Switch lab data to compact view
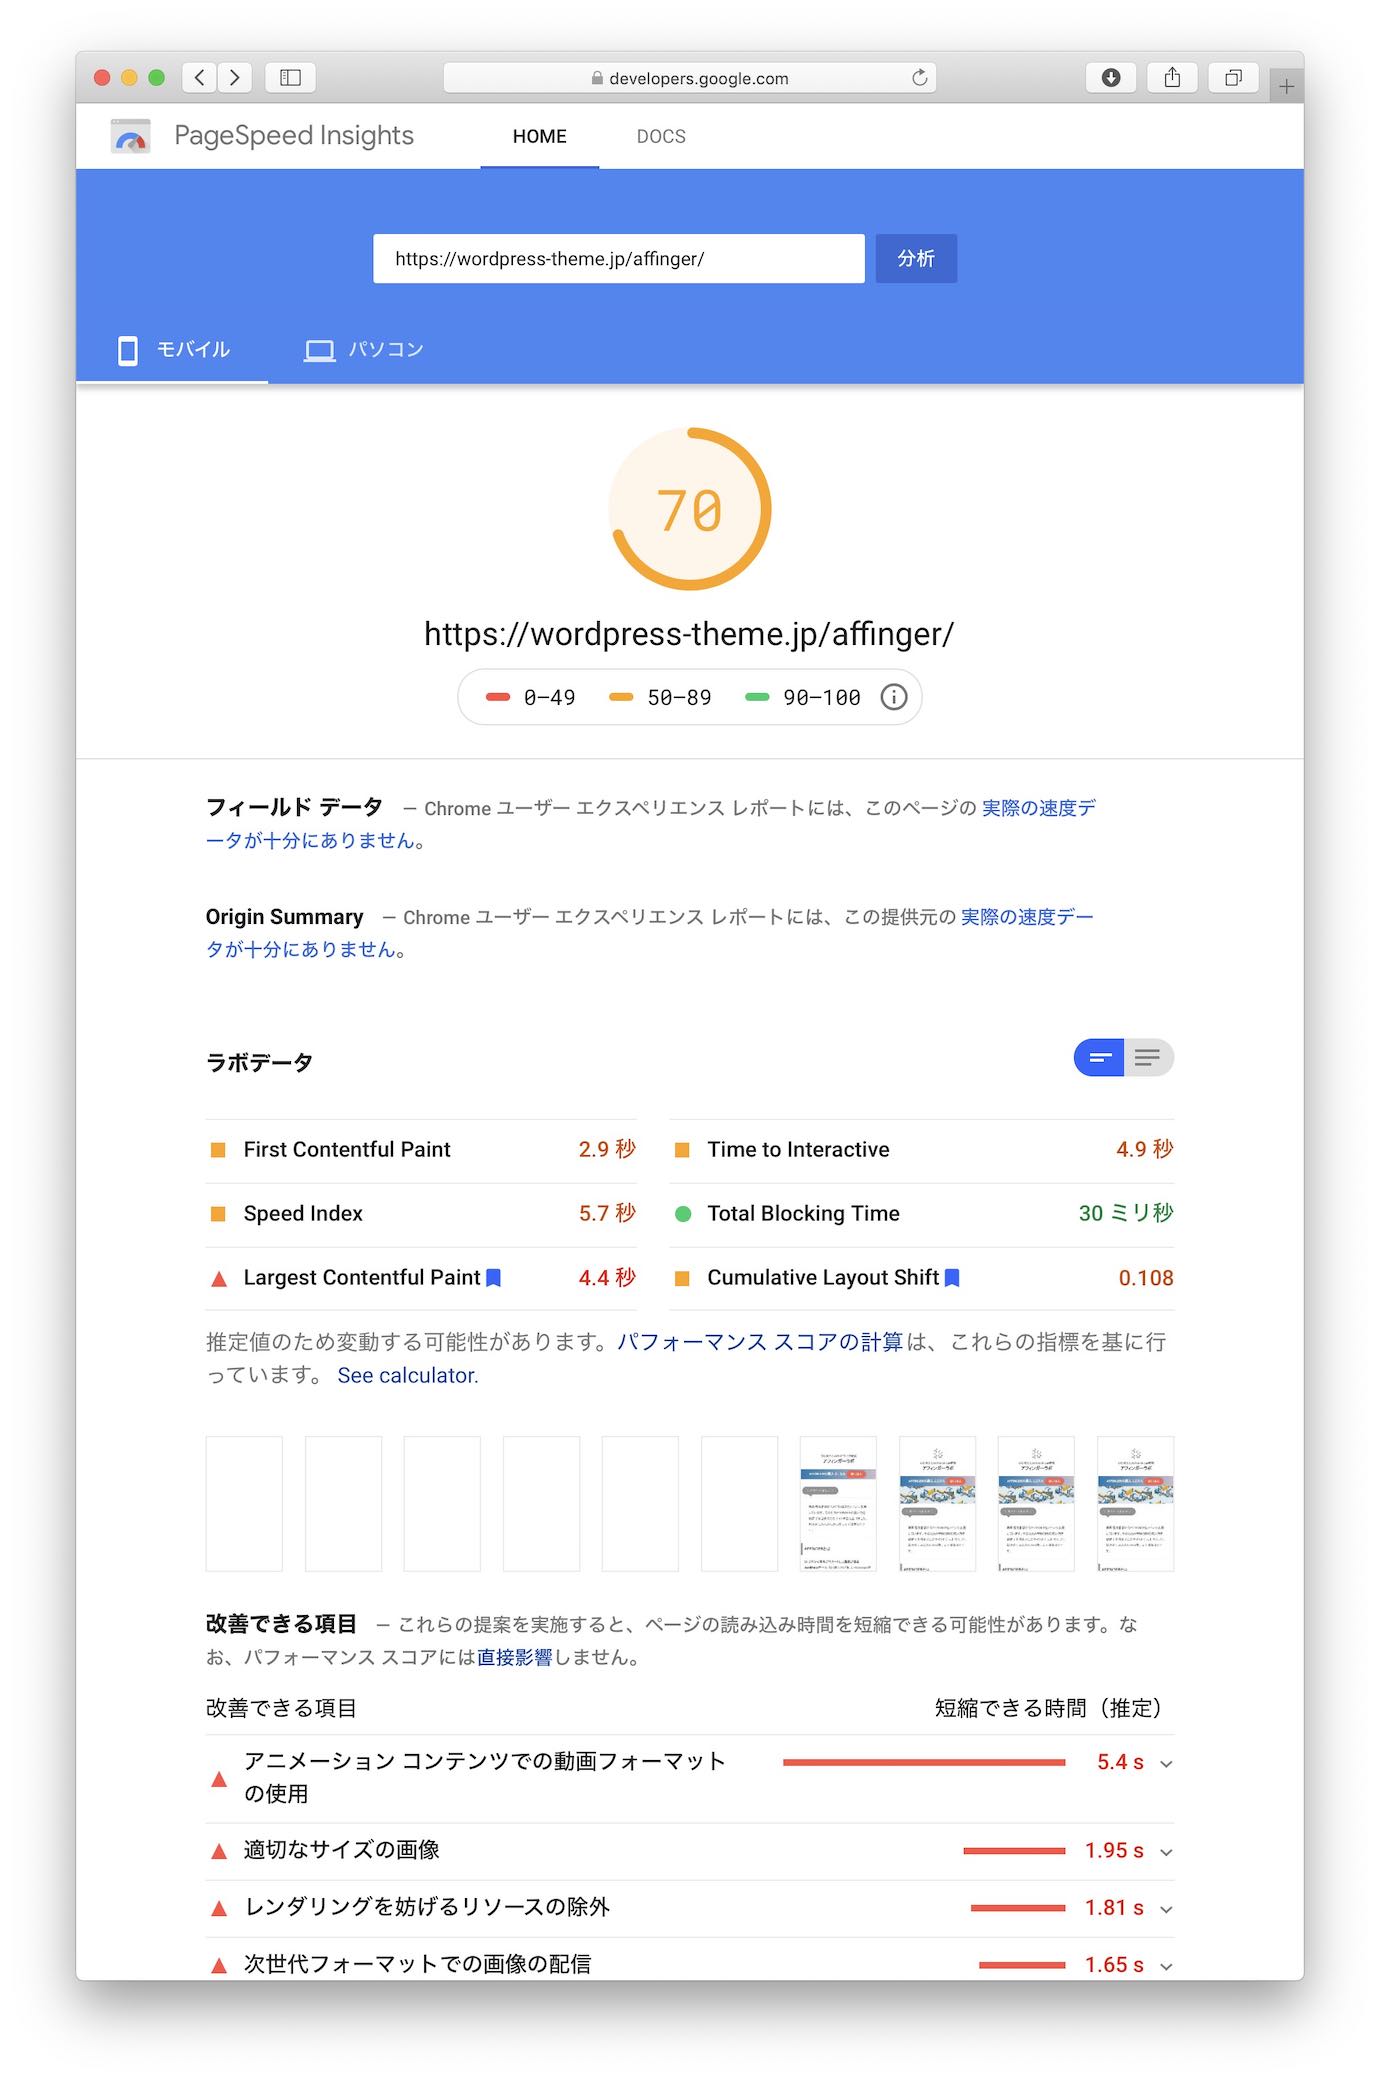1380x2081 pixels. tap(1099, 1058)
